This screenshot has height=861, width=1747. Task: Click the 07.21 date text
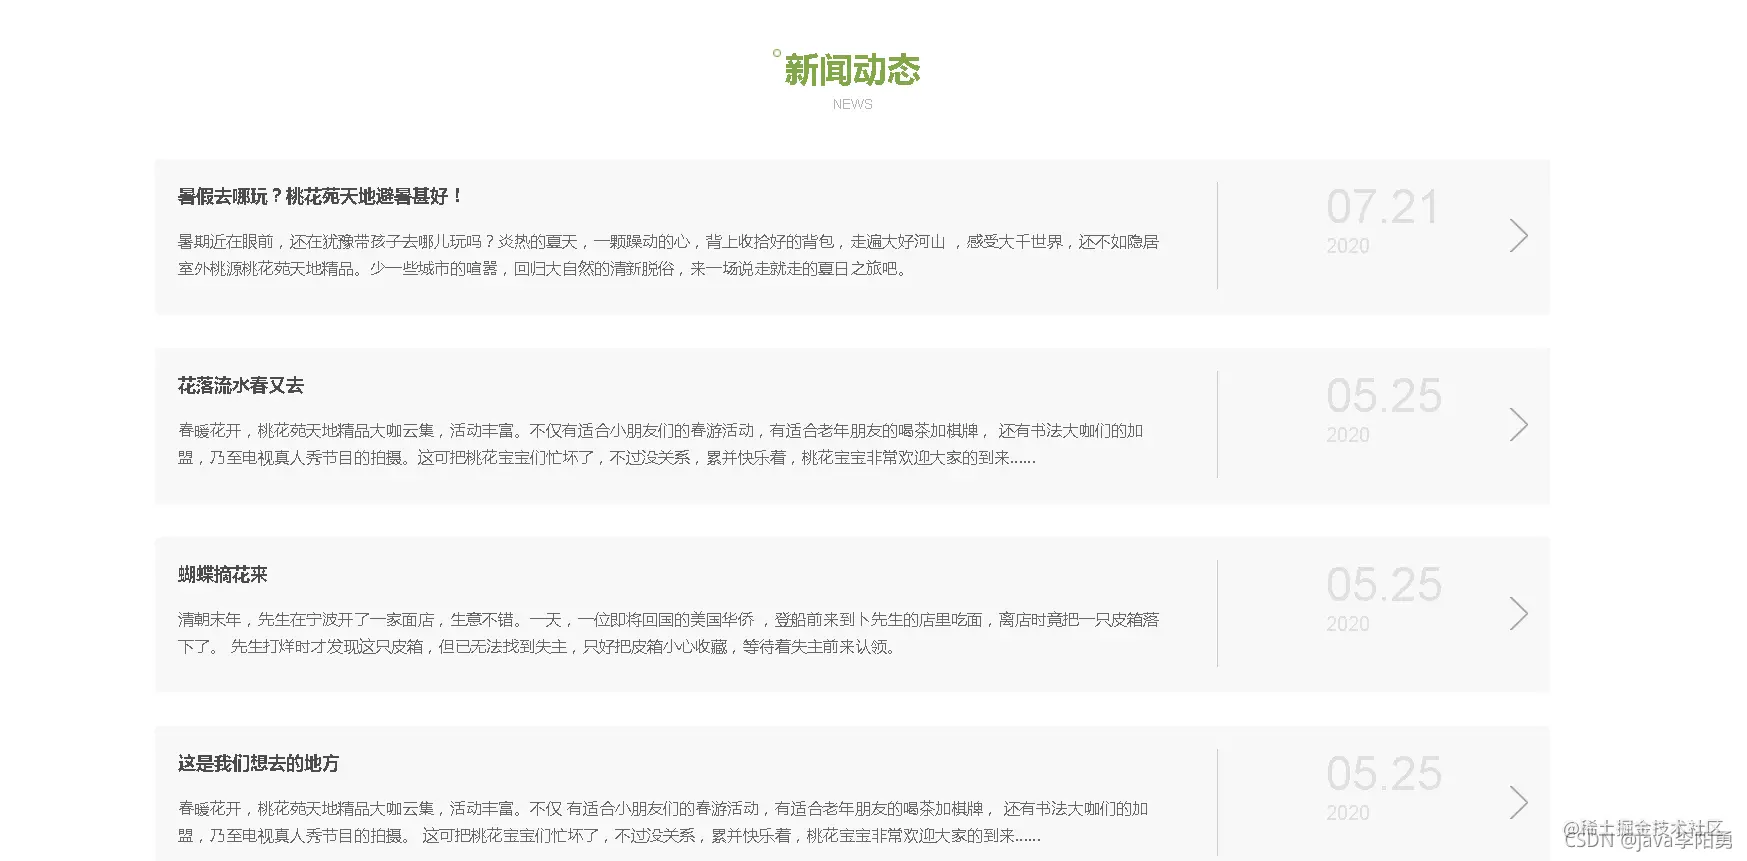tap(1383, 207)
